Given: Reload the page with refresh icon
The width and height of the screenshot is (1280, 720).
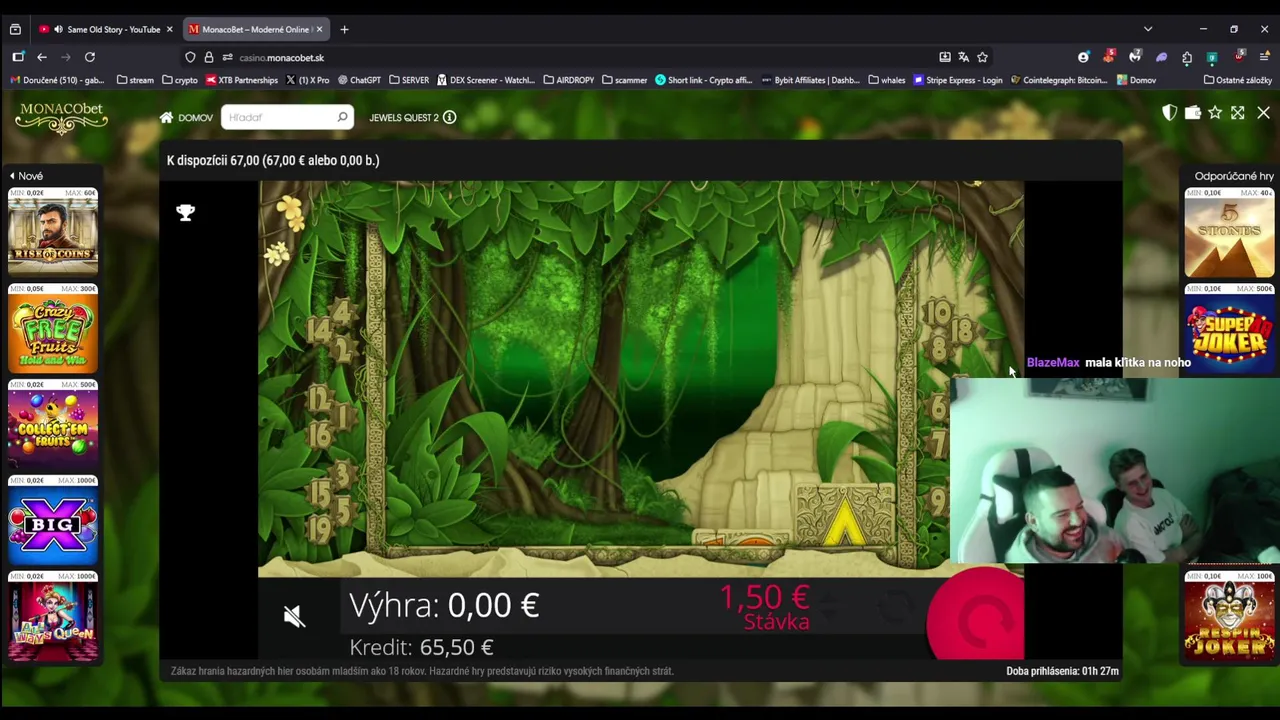Looking at the screenshot, I should [90, 57].
